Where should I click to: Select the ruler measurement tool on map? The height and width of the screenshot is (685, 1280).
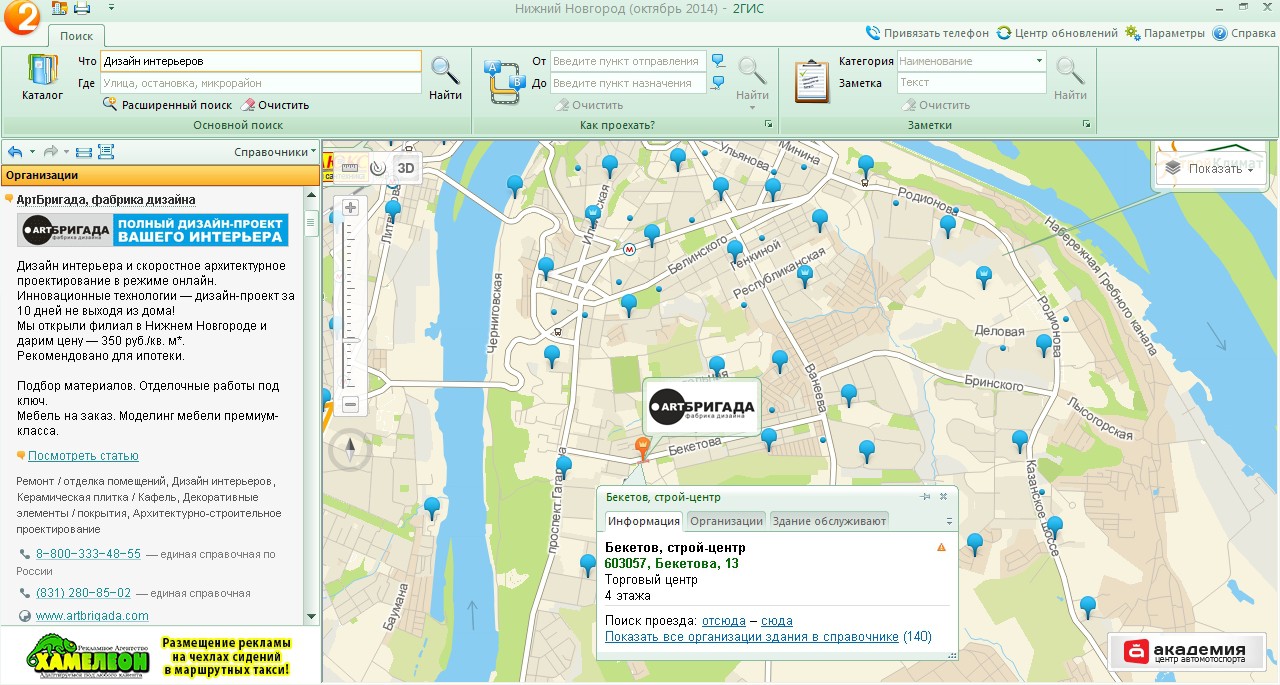(x=350, y=168)
